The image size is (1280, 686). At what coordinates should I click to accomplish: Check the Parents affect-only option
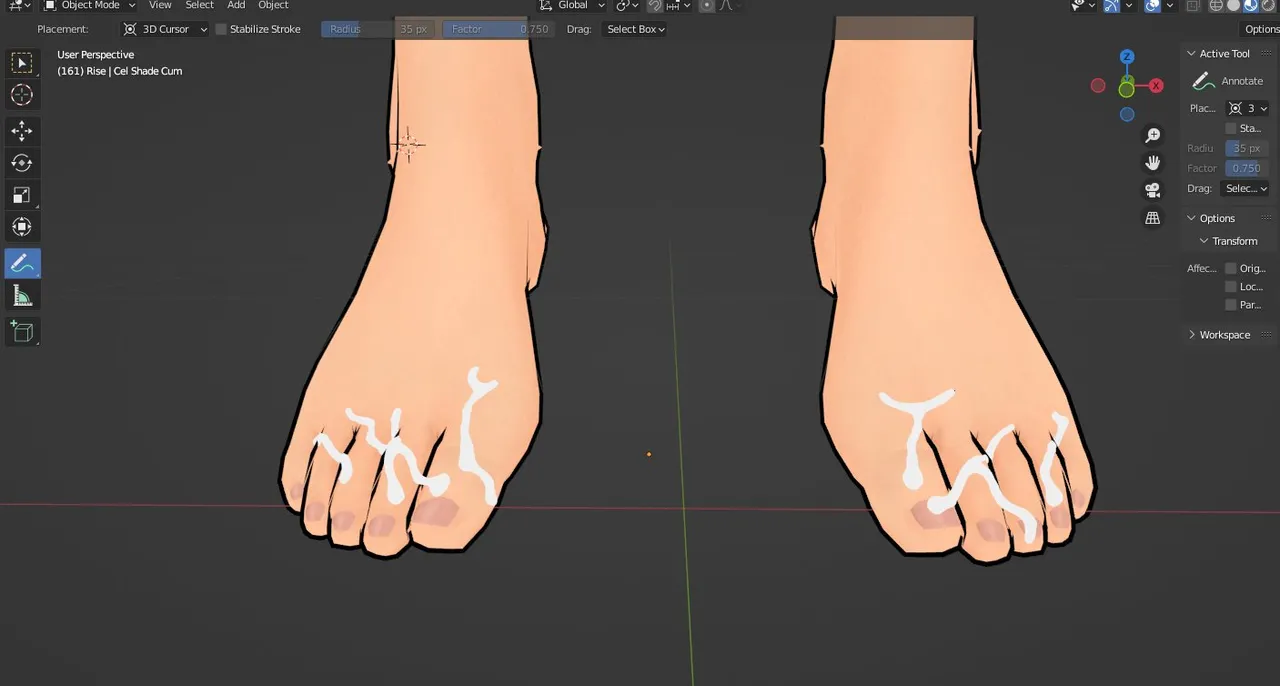click(1231, 304)
